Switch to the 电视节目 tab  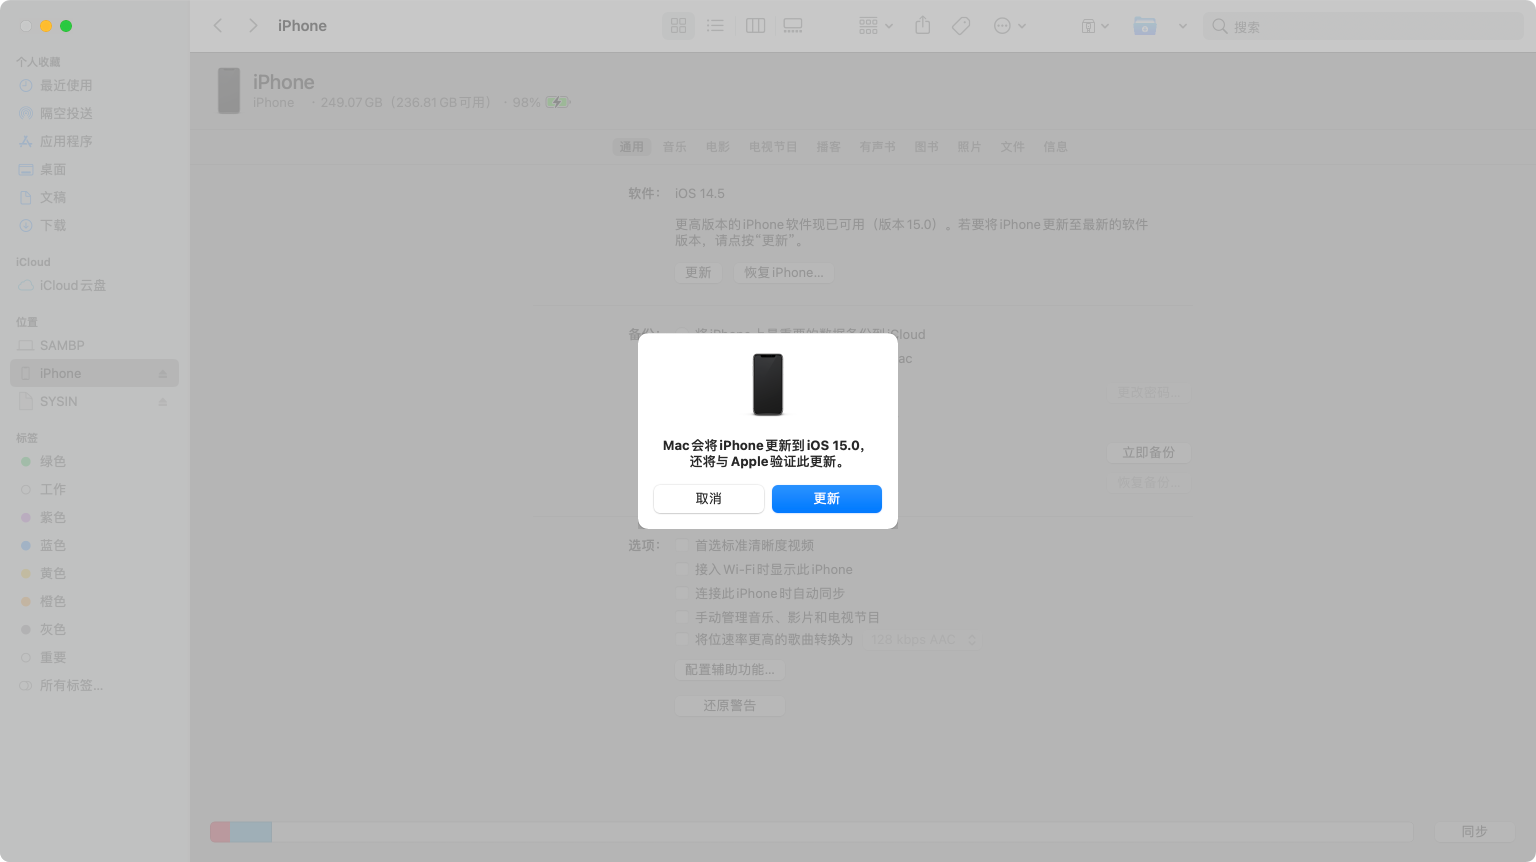point(773,147)
